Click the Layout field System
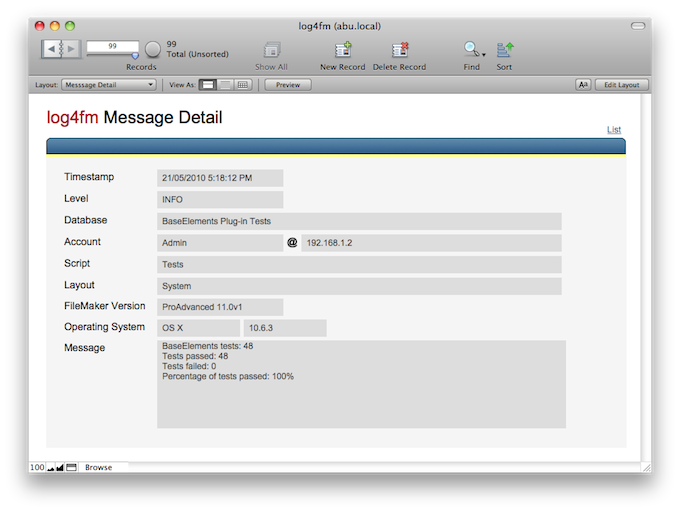 [x=359, y=287]
